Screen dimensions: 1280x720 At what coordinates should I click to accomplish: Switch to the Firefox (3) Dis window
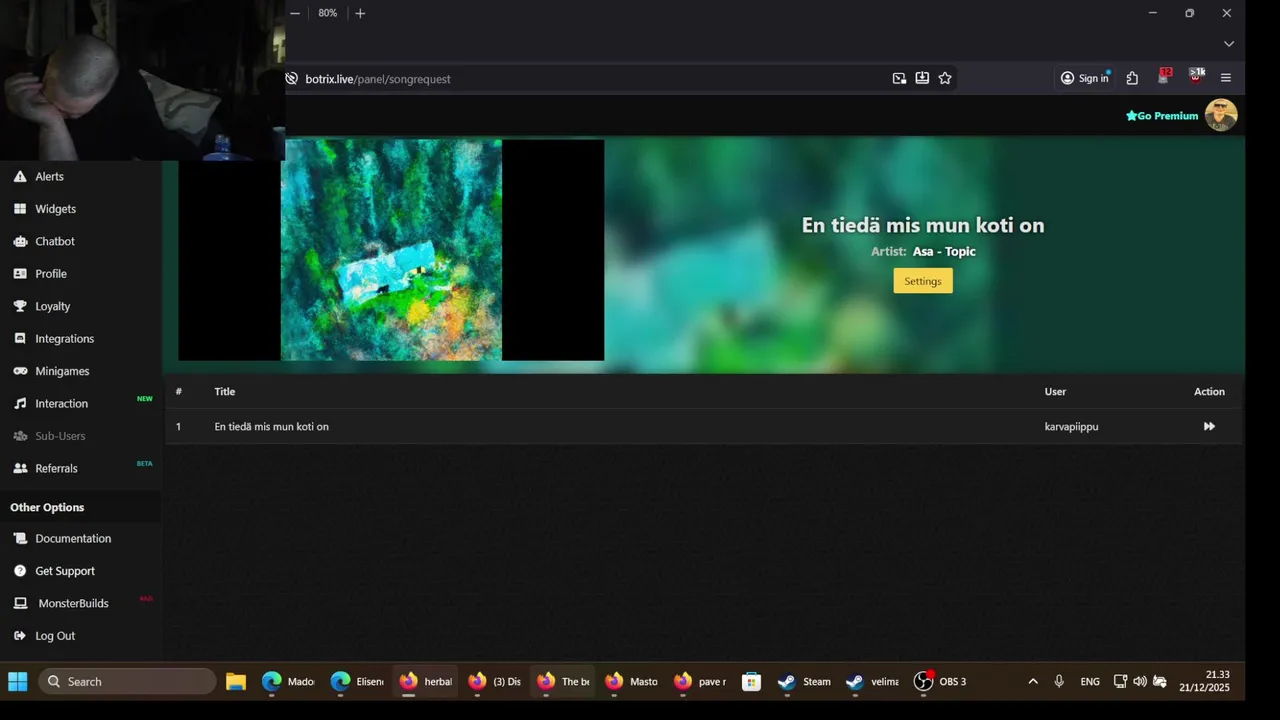pos(495,682)
